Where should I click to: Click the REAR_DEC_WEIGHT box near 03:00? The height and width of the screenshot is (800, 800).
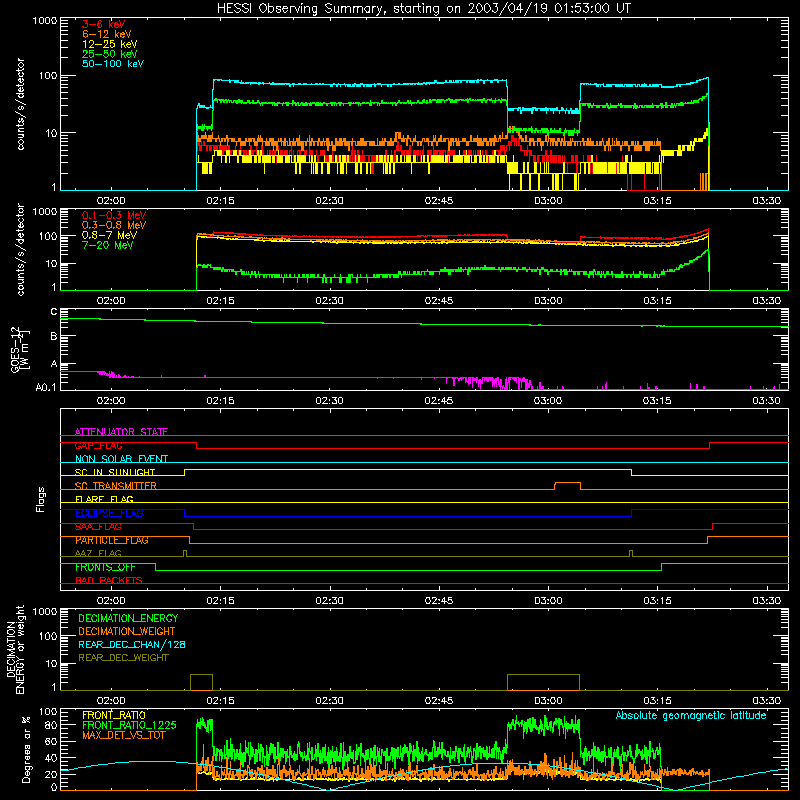tap(543, 682)
